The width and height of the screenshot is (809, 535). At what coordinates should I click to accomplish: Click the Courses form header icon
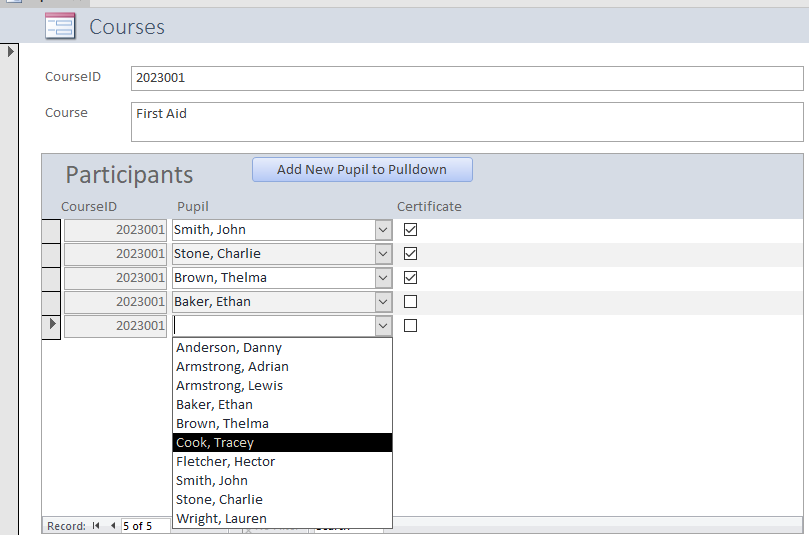(60, 27)
